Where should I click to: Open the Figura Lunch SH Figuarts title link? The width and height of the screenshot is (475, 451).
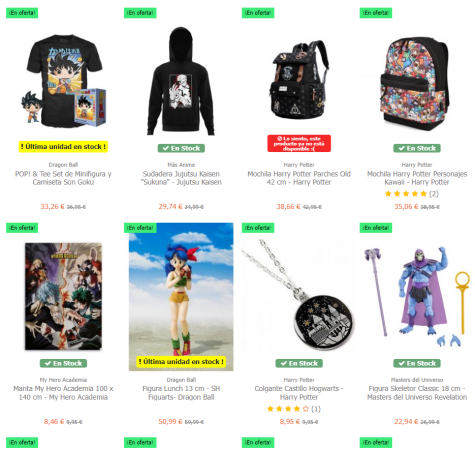click(x=181, y=393)
